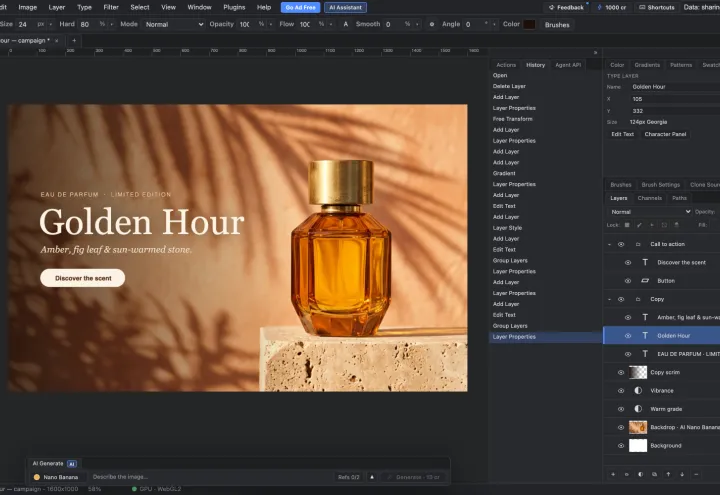Viewport: 720px width, 495px height.
Task: Delete layer with the minus icon
Action: (696, 474)
